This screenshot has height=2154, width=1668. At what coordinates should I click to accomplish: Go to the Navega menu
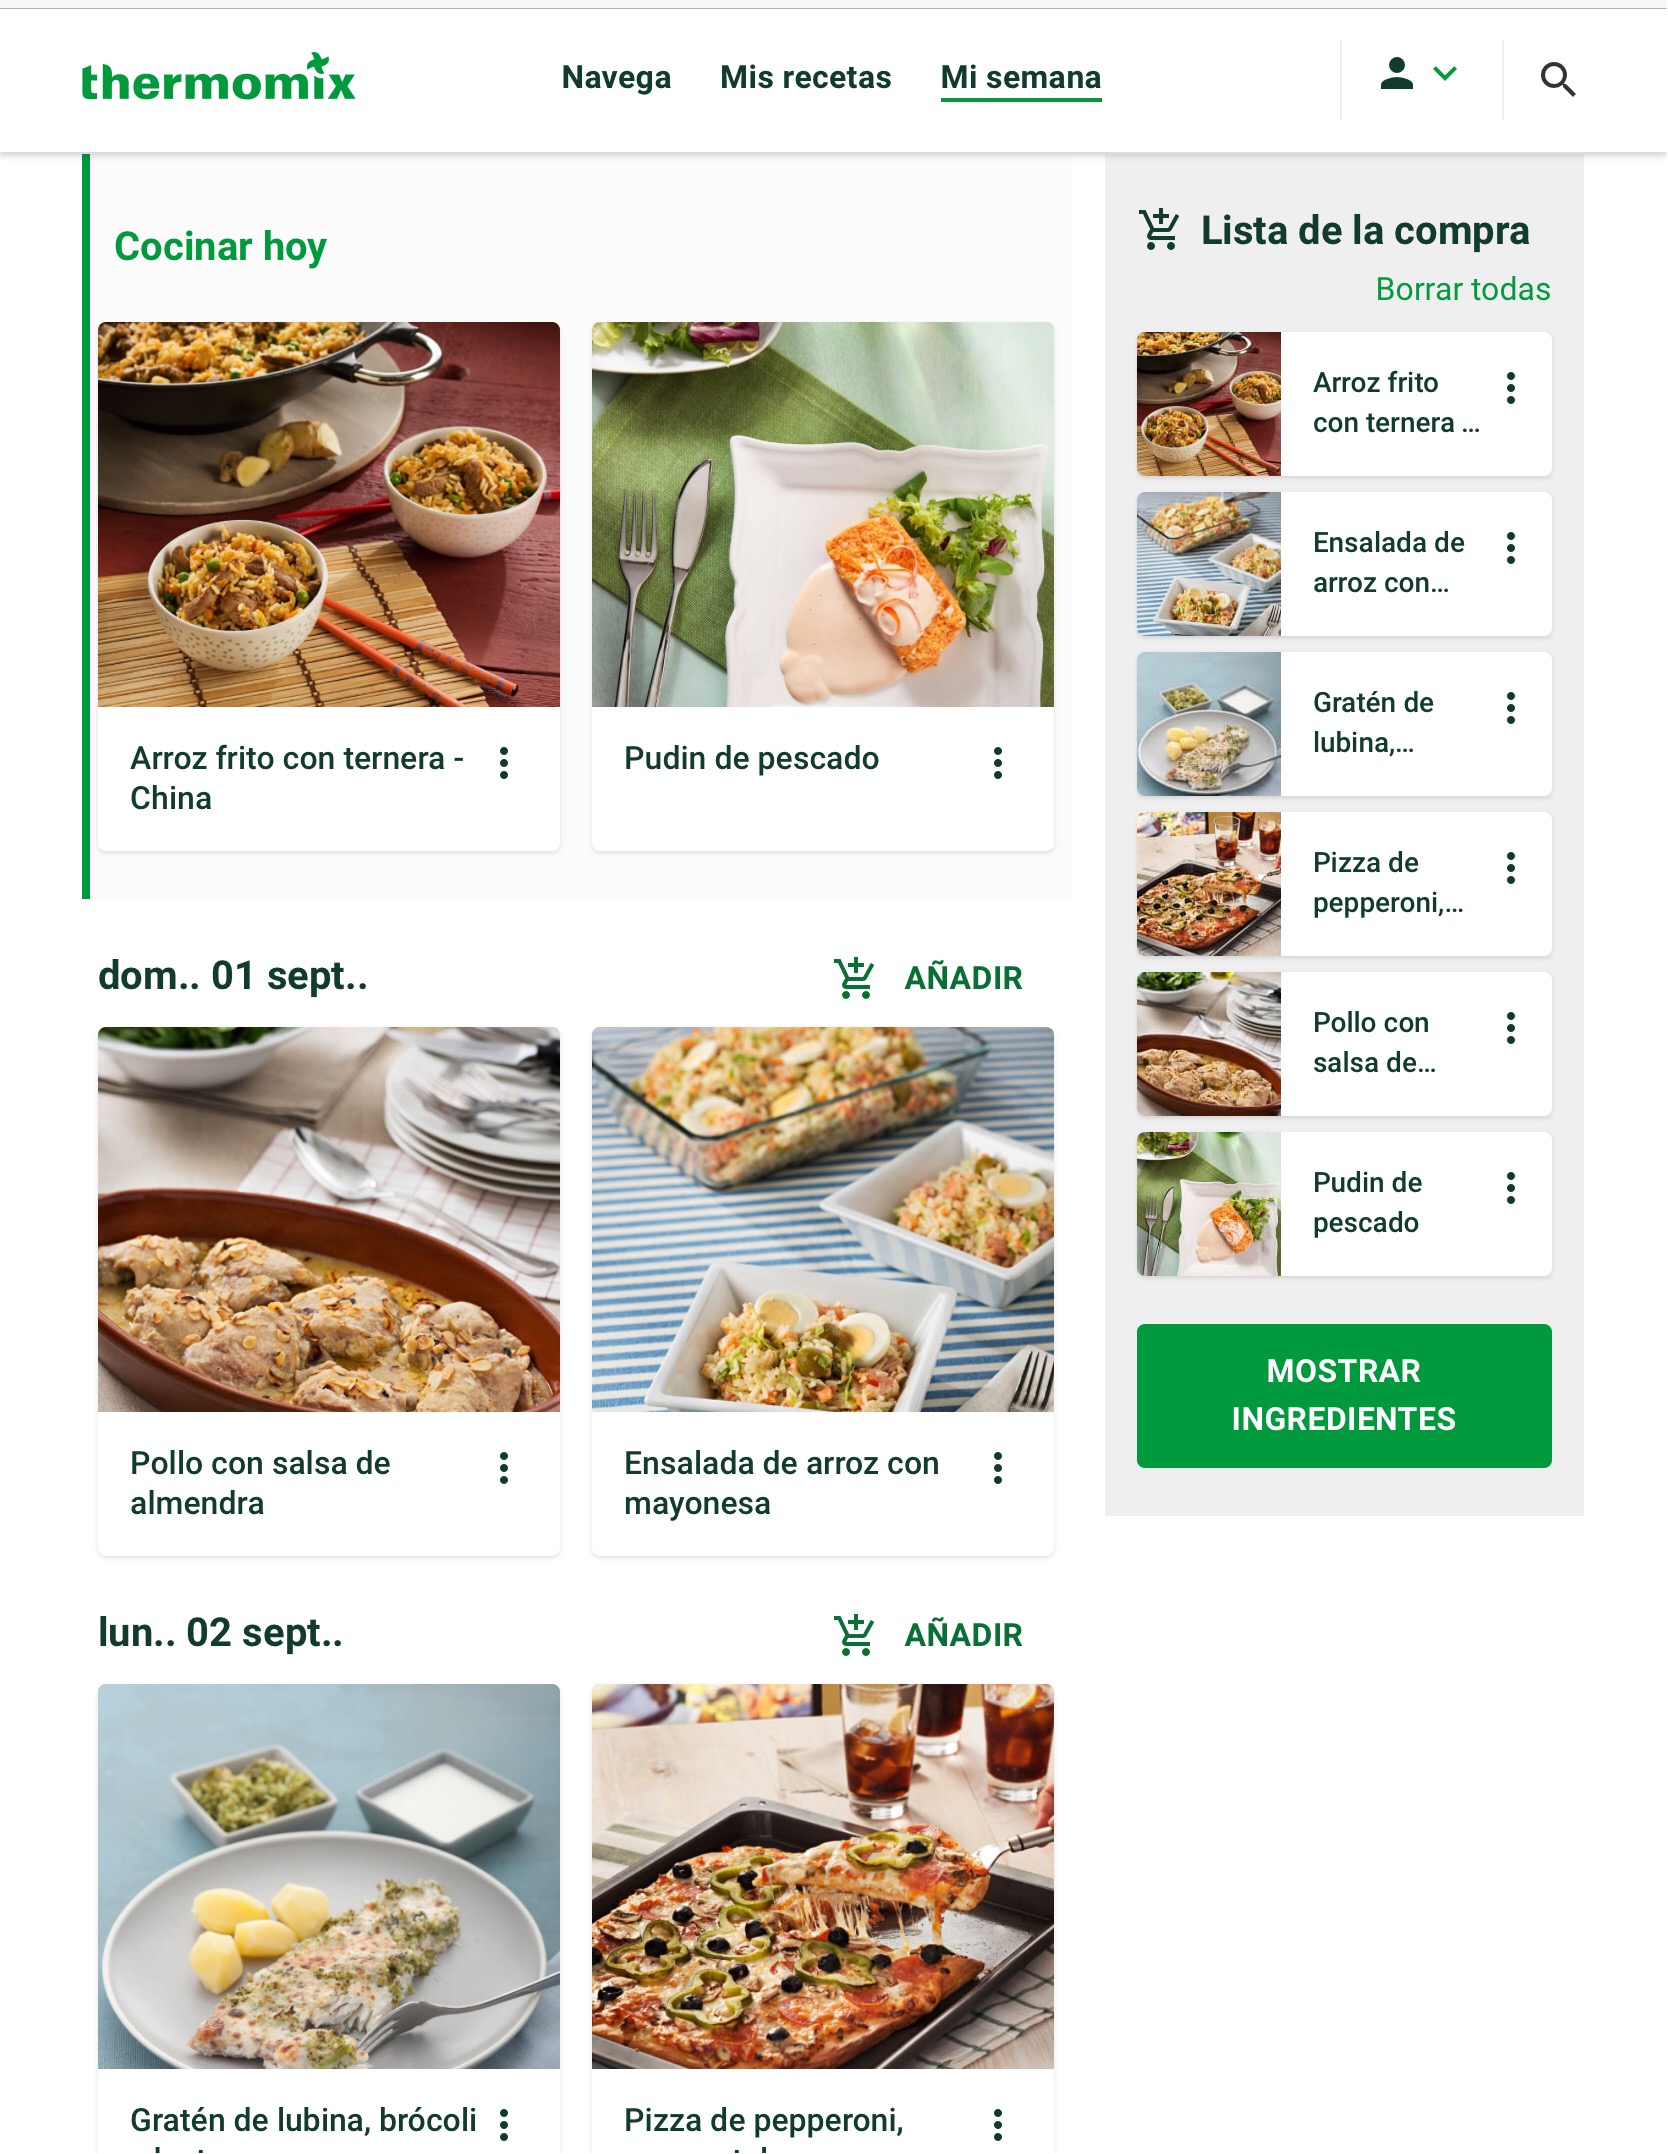pyautogui.click(x=616, y=78)
